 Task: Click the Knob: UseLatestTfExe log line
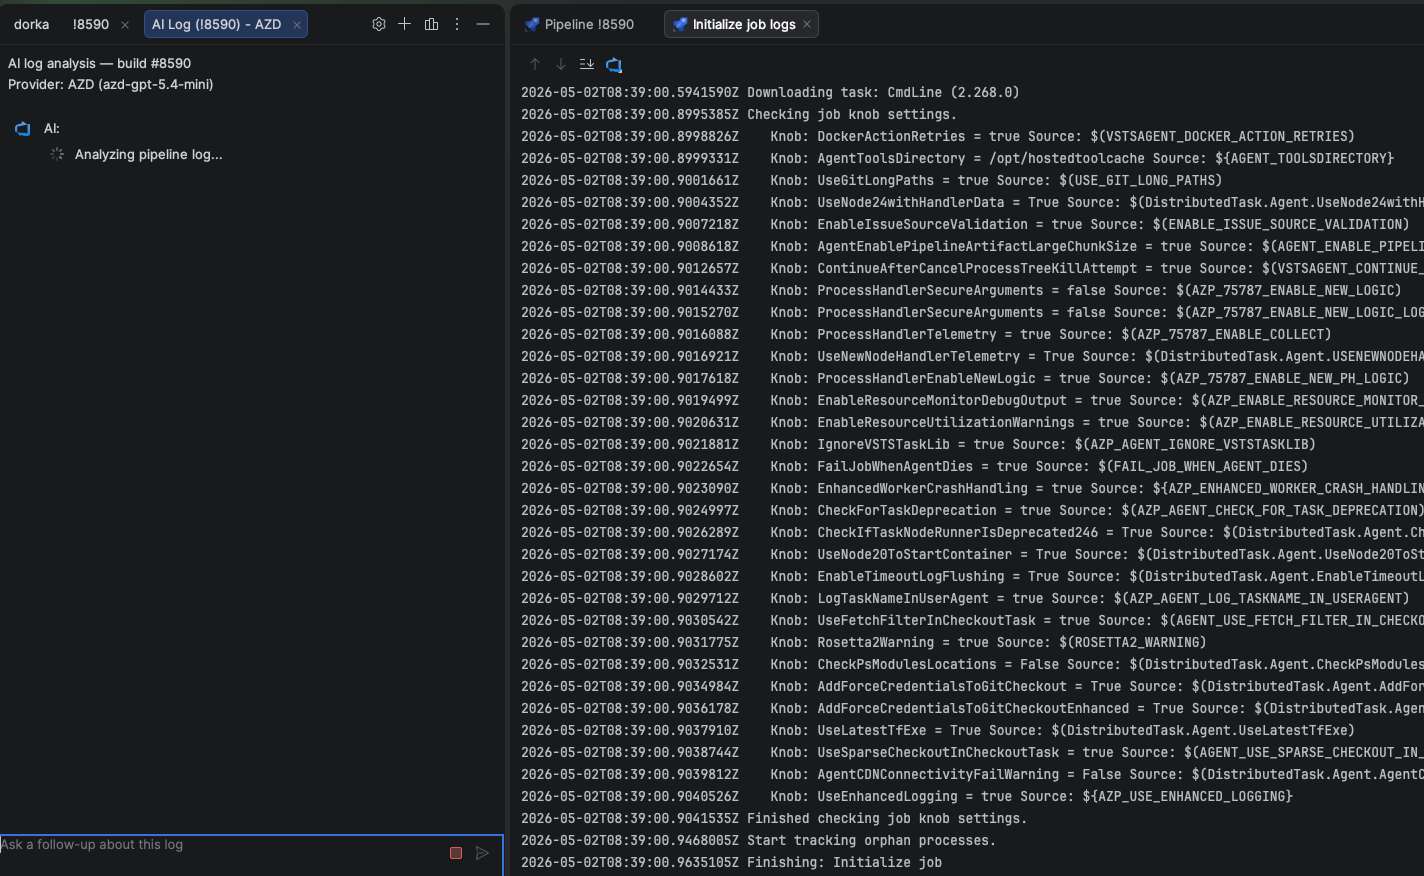938,730
